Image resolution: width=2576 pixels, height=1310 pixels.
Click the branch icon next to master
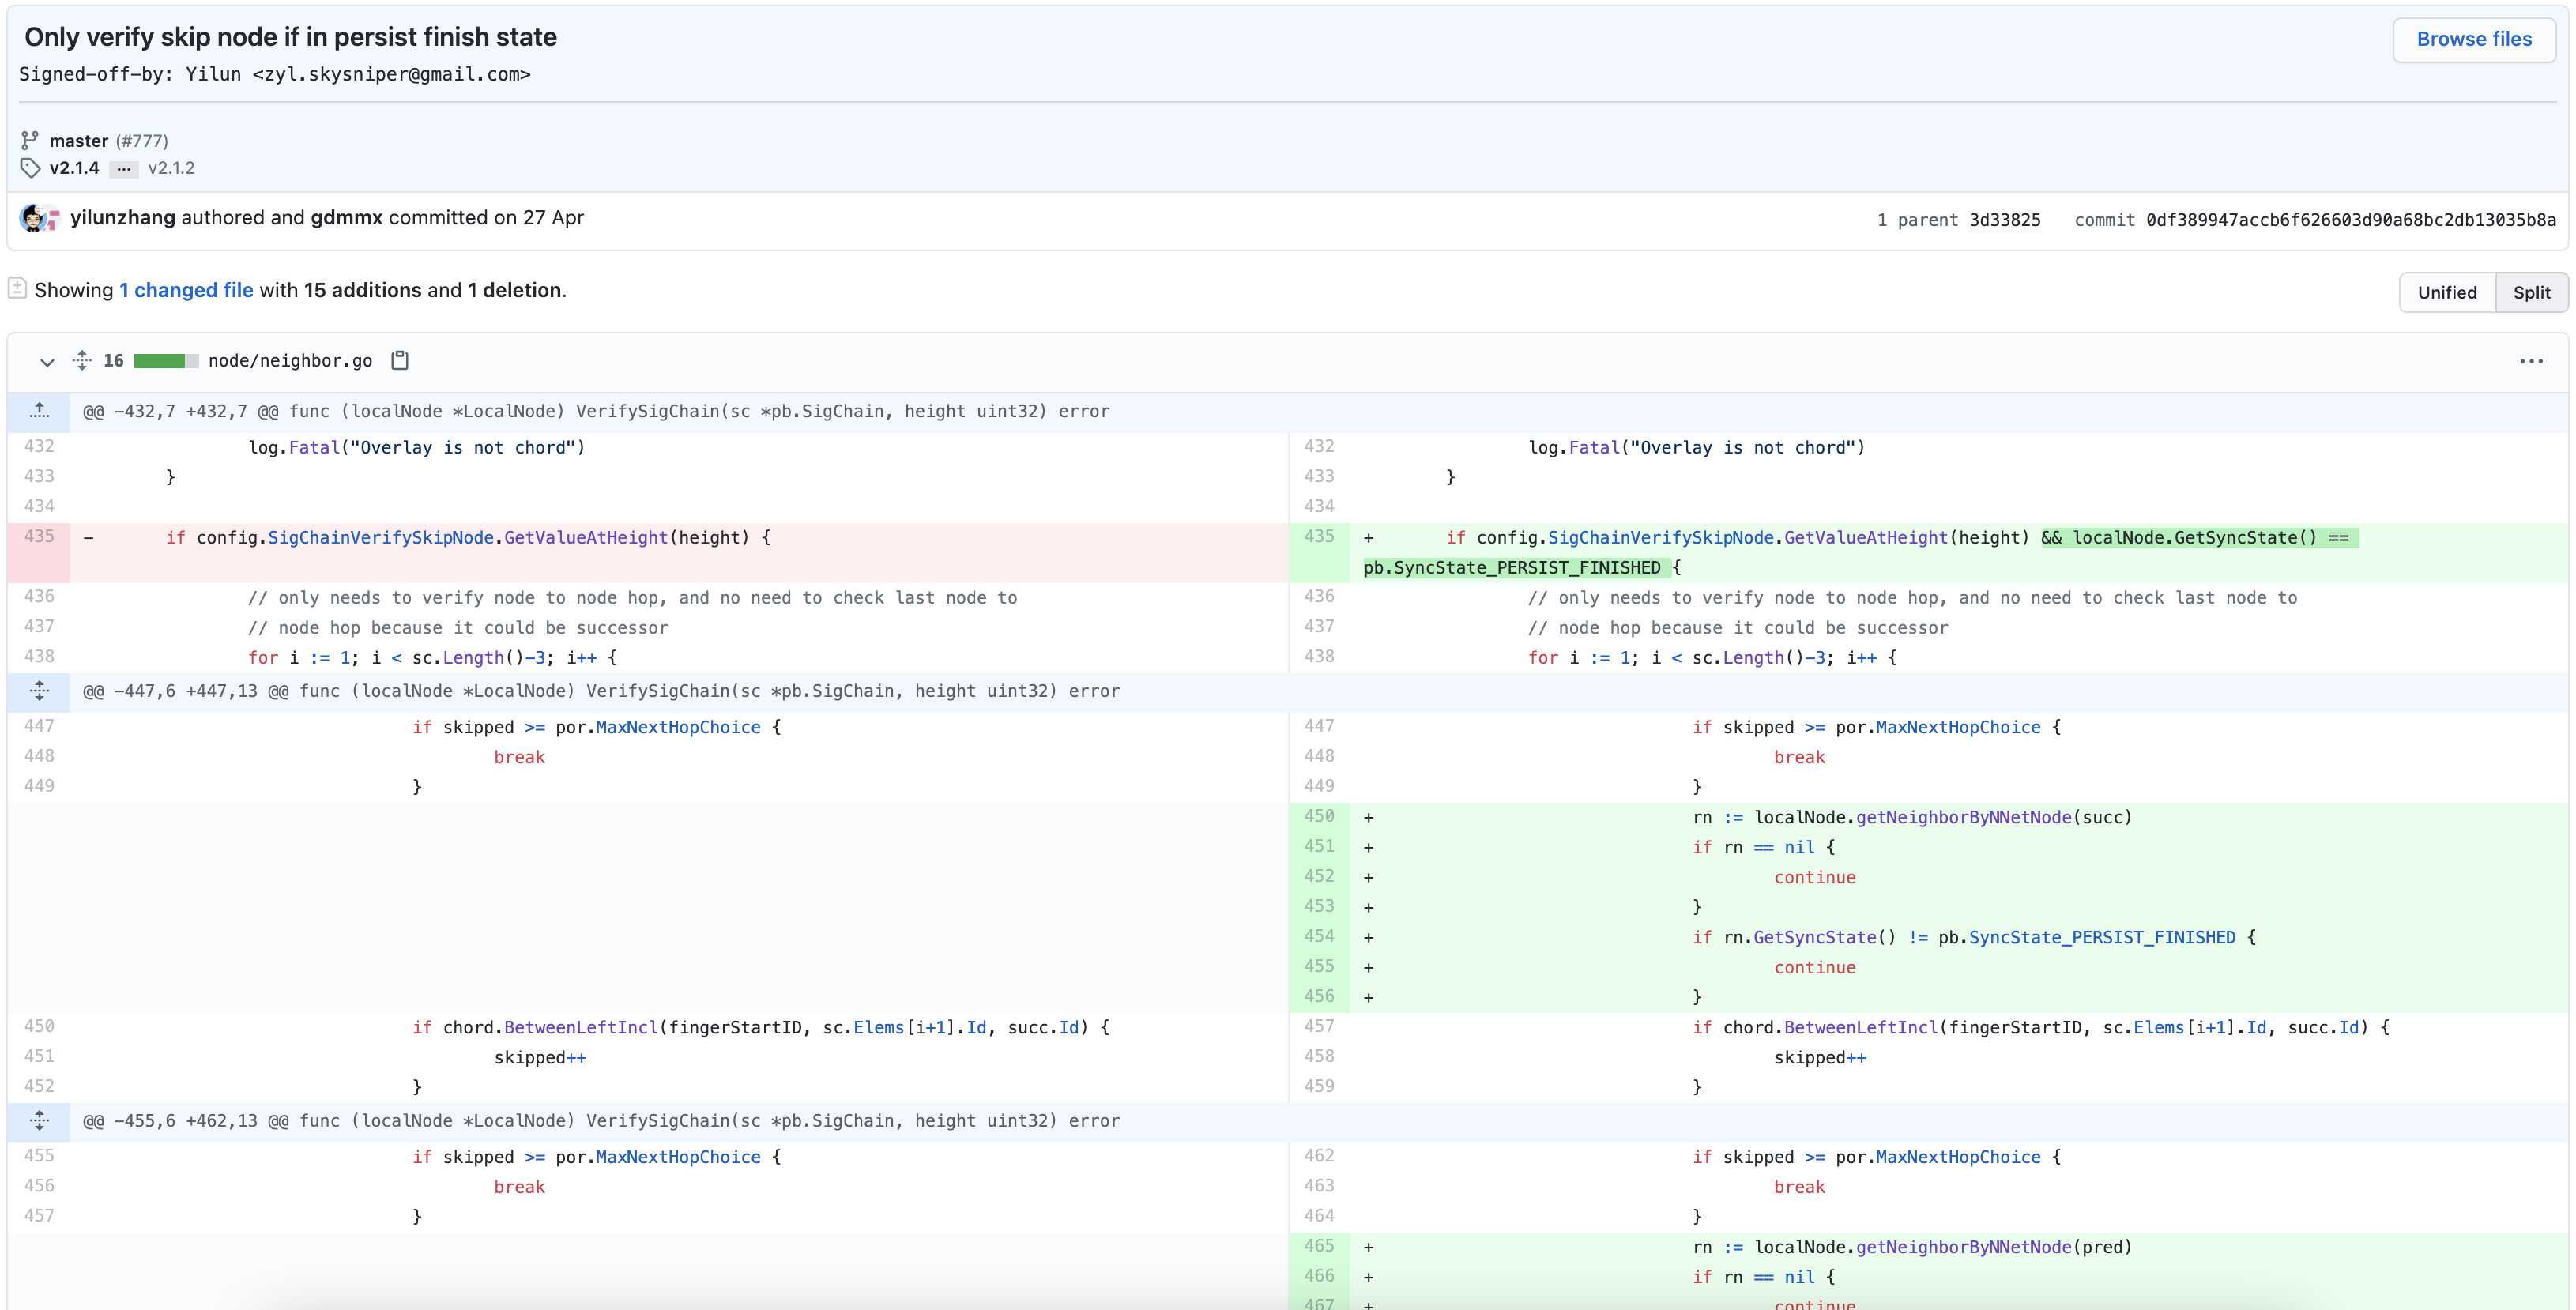tap(30, 140)
